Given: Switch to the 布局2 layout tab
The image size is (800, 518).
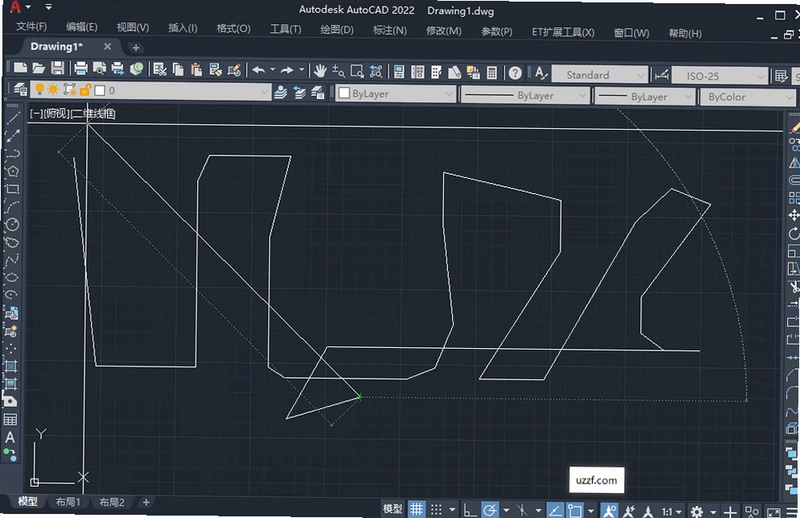Looking at the screenshot, I should click(112, 502).
